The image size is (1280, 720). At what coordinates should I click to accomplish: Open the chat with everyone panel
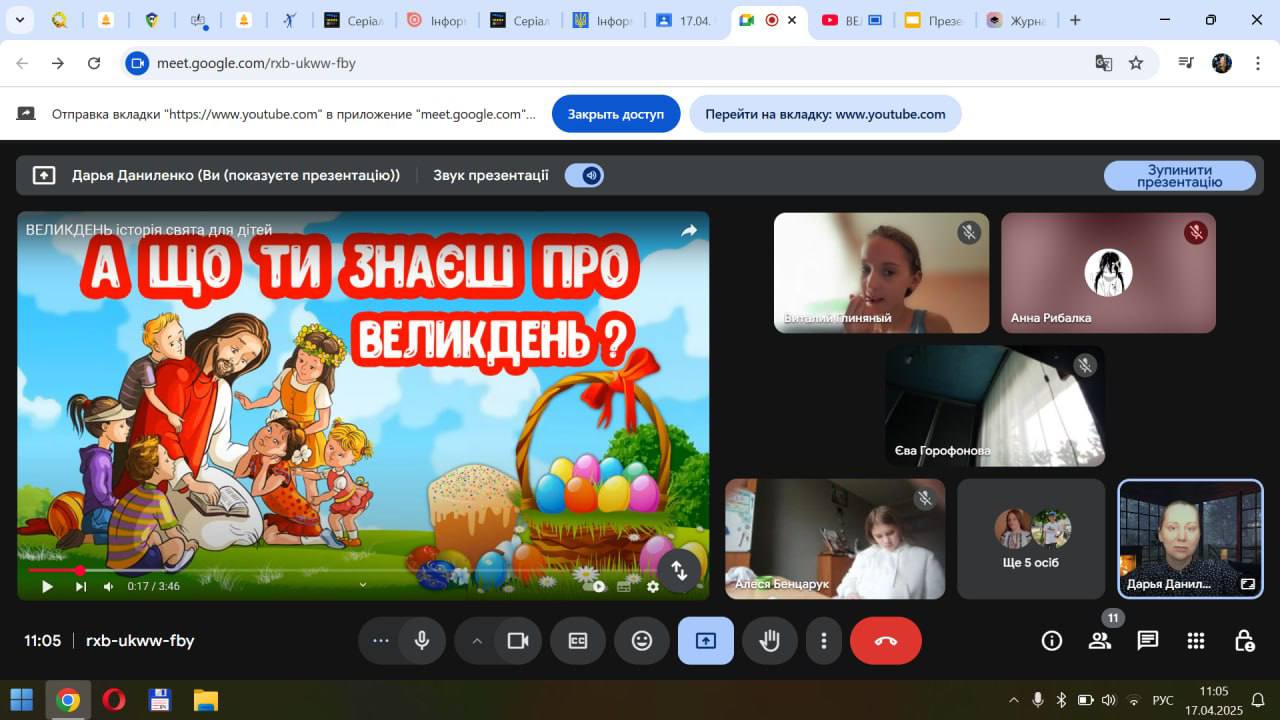point(1147,641)
